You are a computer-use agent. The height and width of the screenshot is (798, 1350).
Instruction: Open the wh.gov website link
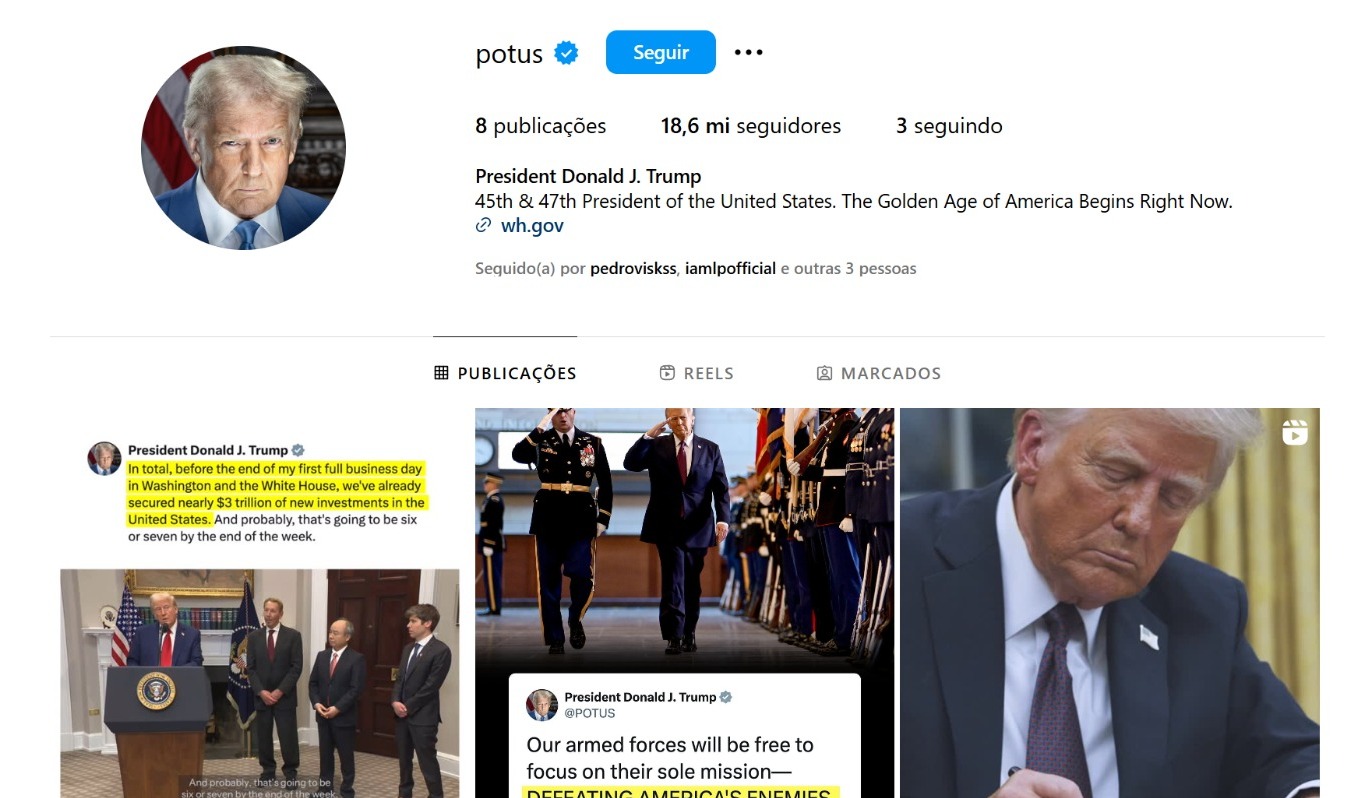pyautogui.click(x=532, y=226)
